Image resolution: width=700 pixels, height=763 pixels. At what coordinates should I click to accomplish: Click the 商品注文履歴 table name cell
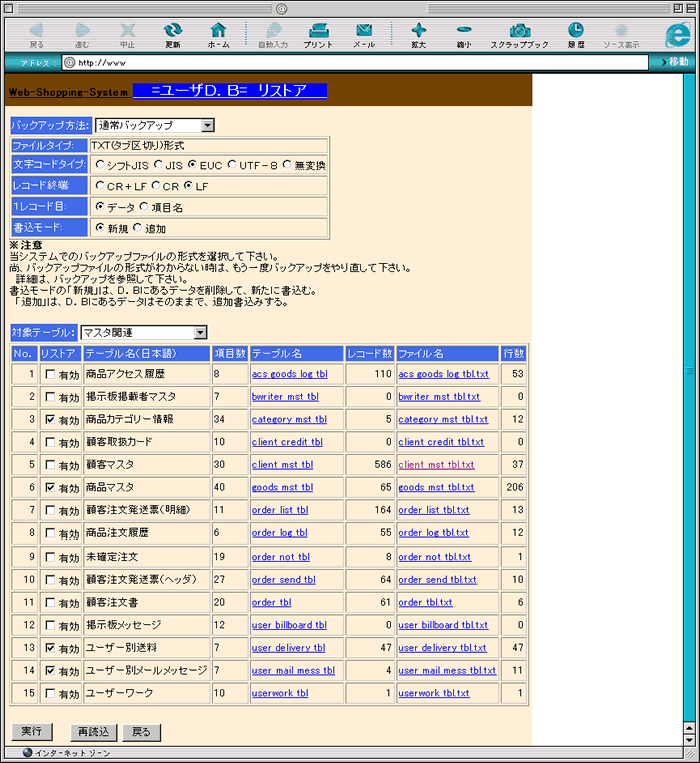point(147,533)
